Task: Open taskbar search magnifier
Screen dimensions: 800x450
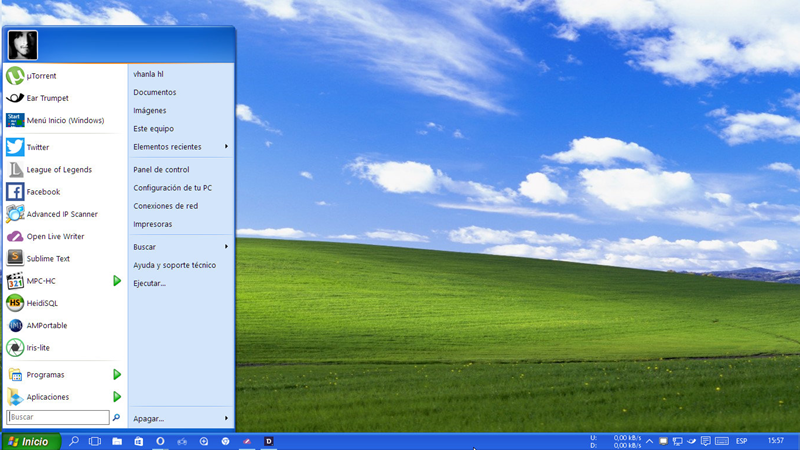Action: [x=74, y=441]
